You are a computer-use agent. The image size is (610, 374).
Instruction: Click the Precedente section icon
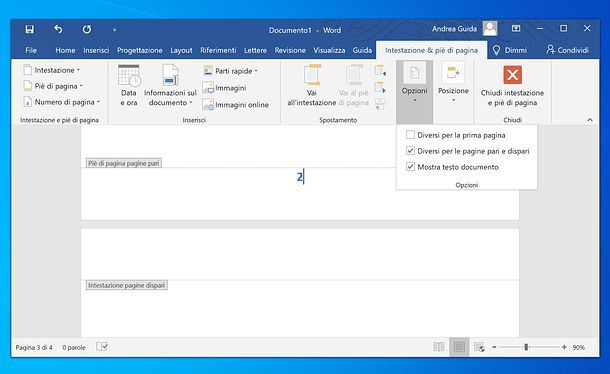click(380, 71)
